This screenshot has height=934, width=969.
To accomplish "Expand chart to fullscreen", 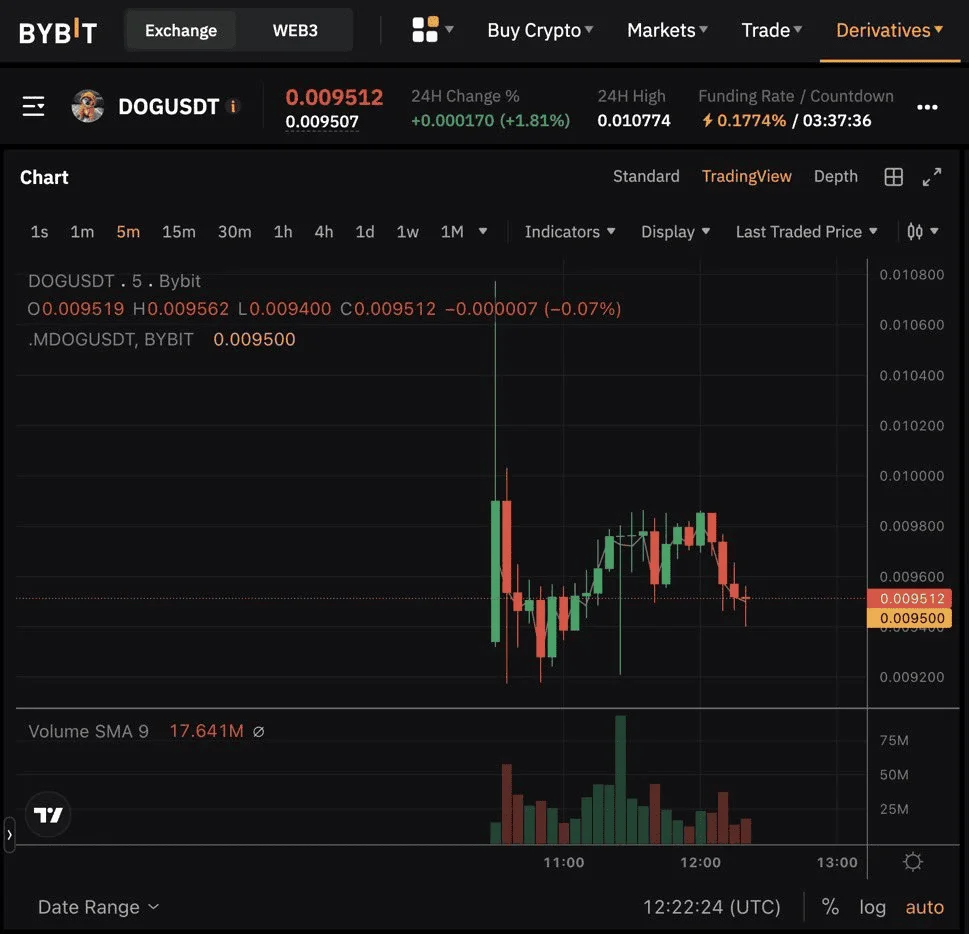I will [x=932, y=177].
